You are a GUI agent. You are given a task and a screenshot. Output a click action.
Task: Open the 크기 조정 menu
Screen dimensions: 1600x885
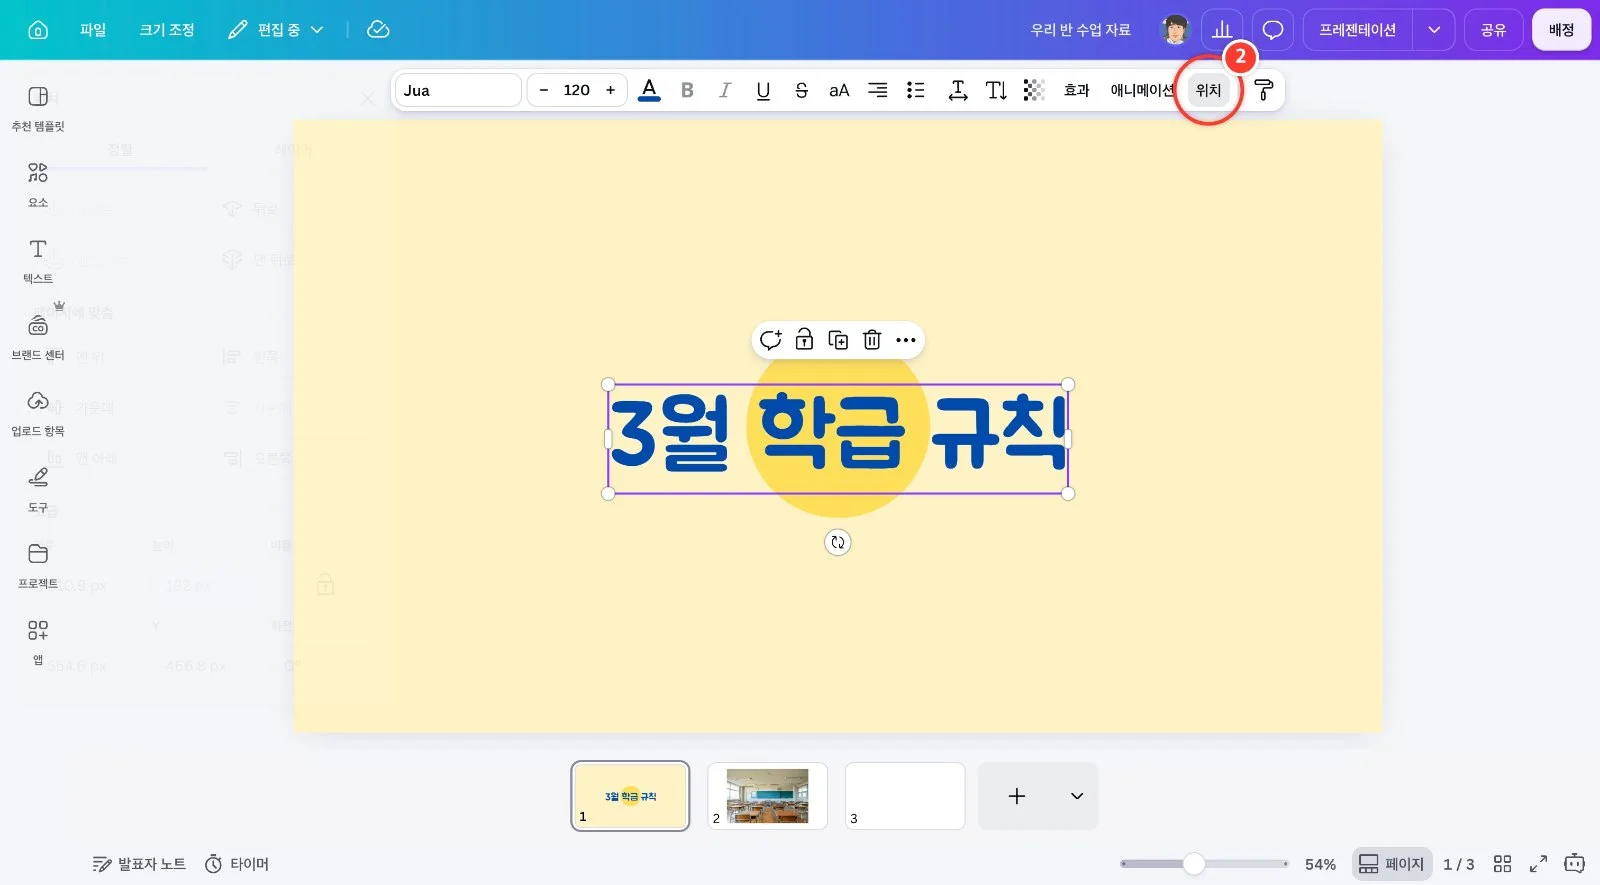pos(167,30)
